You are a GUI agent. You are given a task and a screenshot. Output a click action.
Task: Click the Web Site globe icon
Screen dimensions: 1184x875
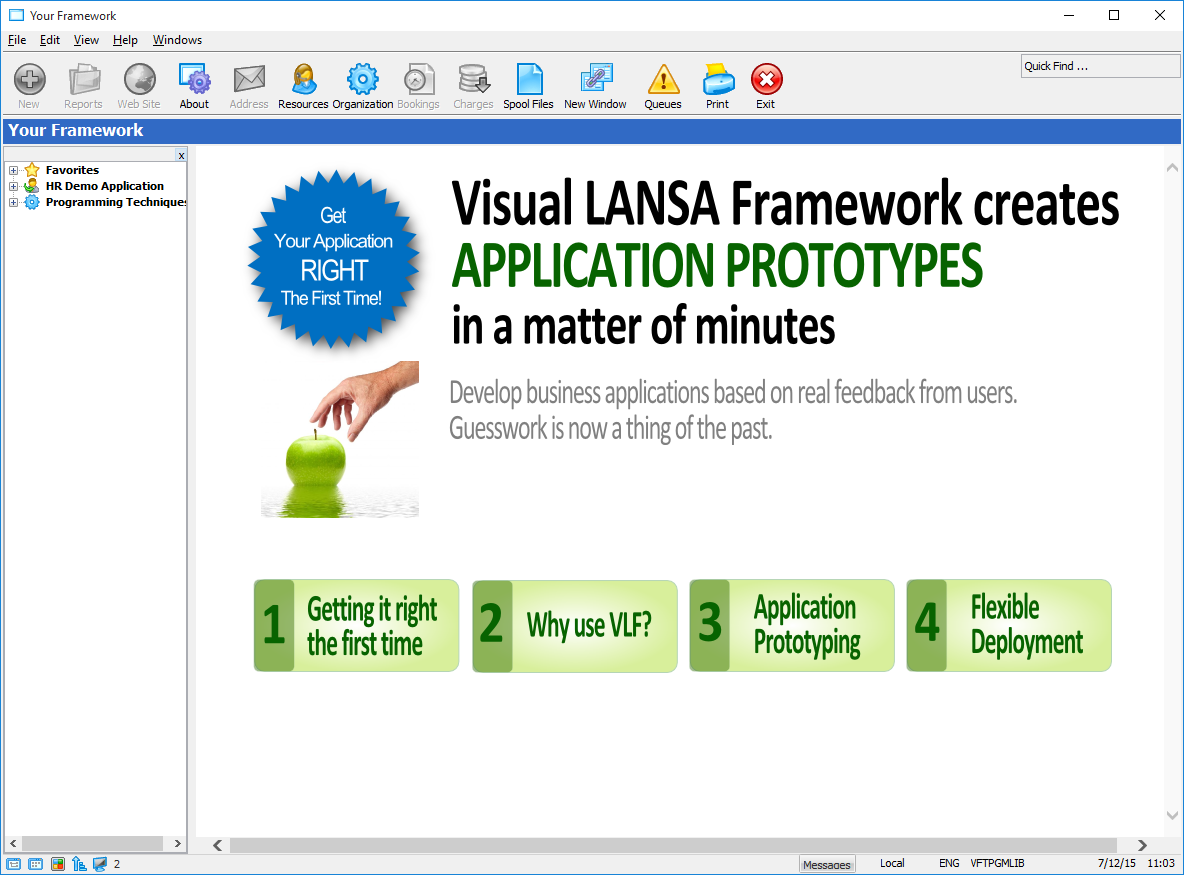140,79
